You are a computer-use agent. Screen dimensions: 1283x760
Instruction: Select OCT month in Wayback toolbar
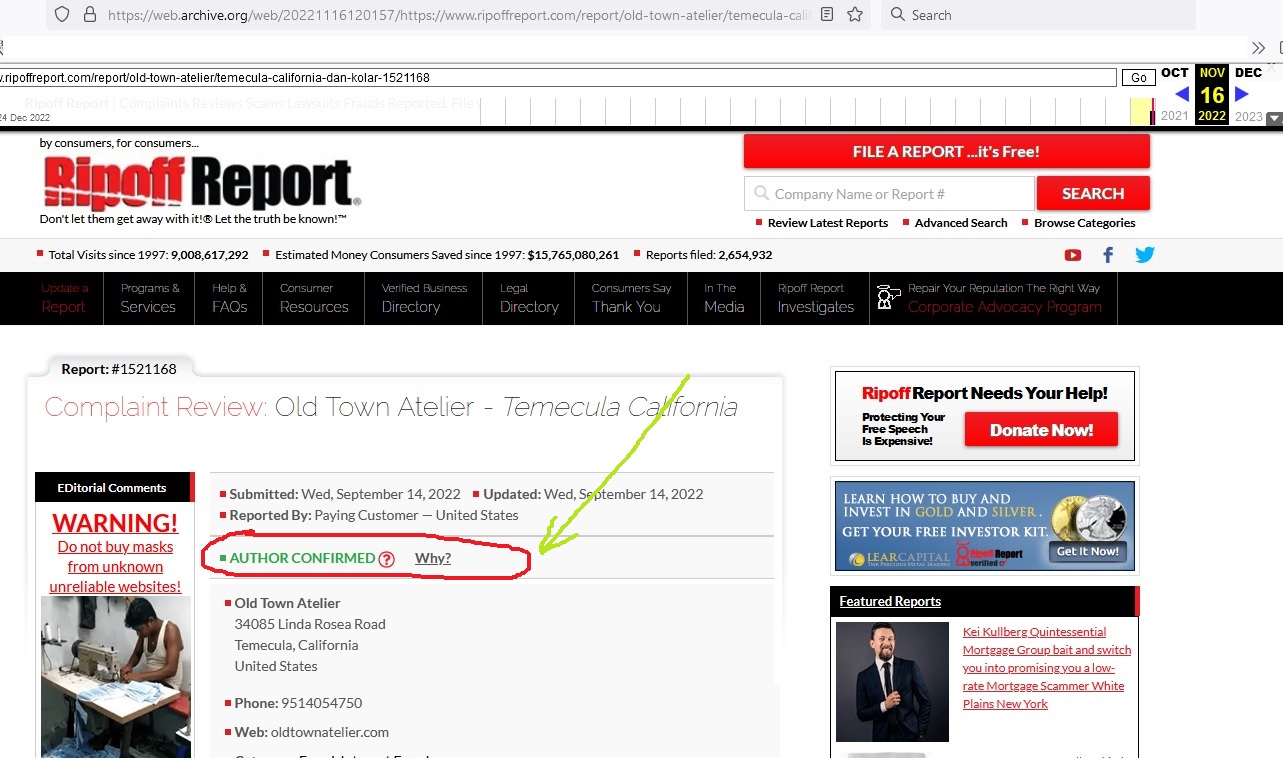1174,73
